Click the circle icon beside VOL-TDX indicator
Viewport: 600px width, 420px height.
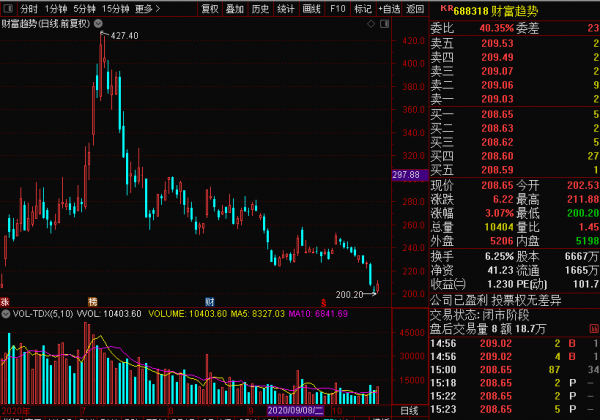5,314
